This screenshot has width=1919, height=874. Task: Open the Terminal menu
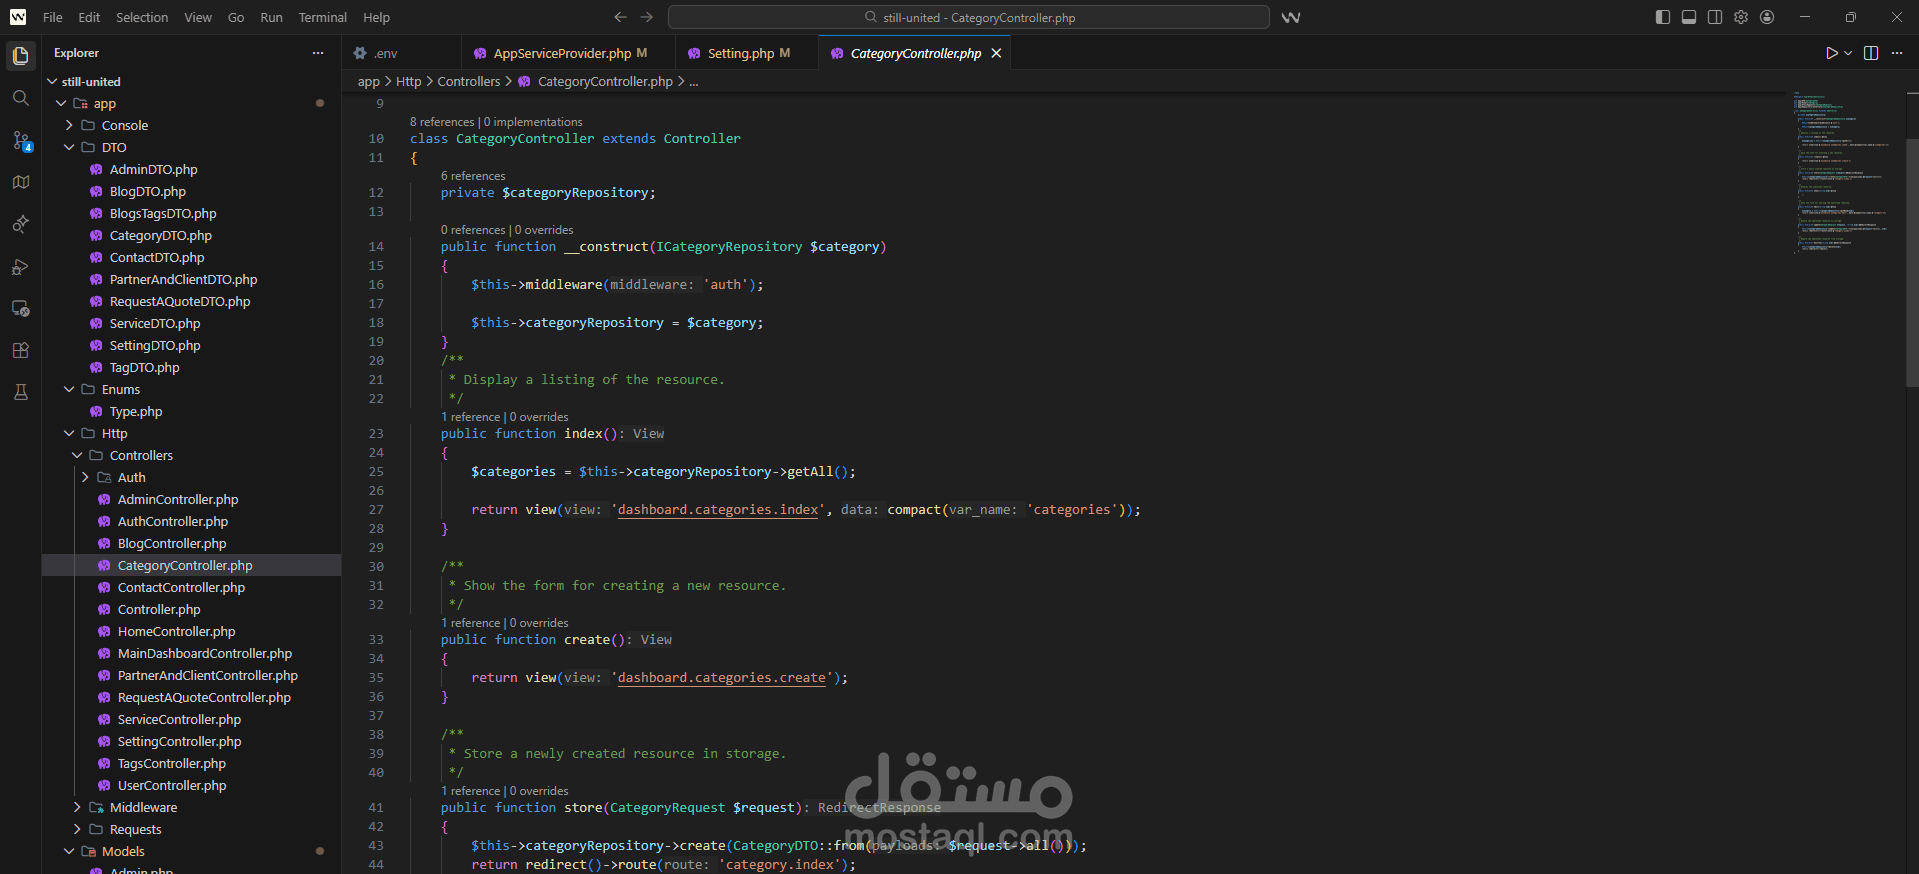(322, 17)
